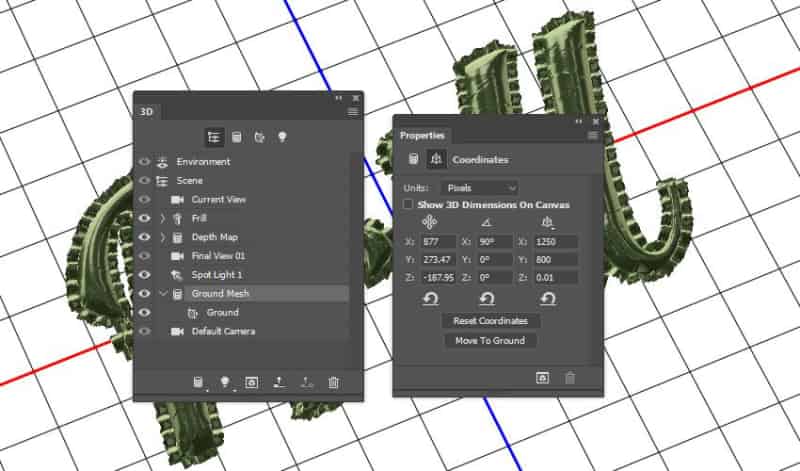Toggle visibility of Default Camera

(144, 331)
